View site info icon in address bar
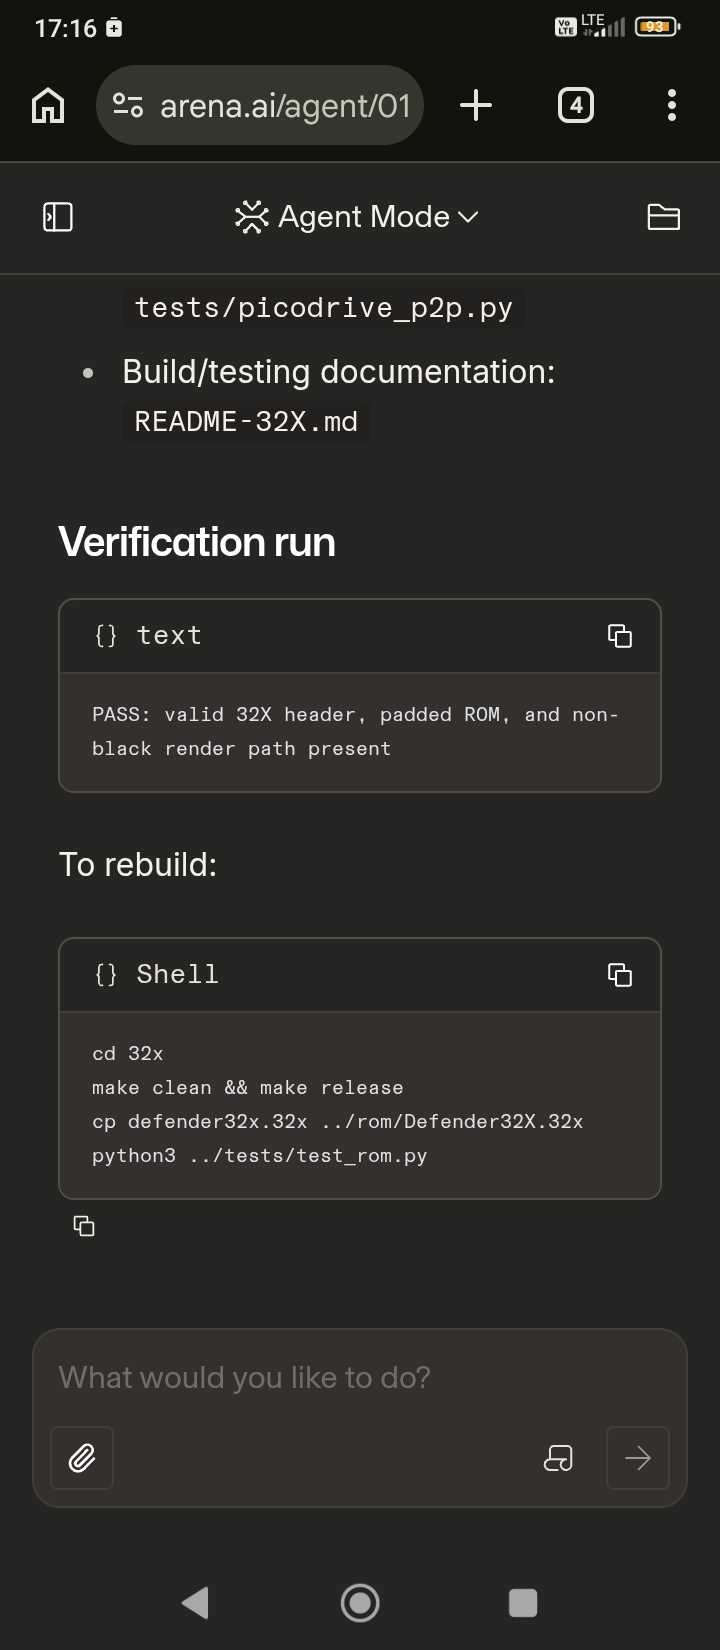Image resolution: width=720 pixels, height=1650 pixels. pyautogui.click(x=128, y=105)
